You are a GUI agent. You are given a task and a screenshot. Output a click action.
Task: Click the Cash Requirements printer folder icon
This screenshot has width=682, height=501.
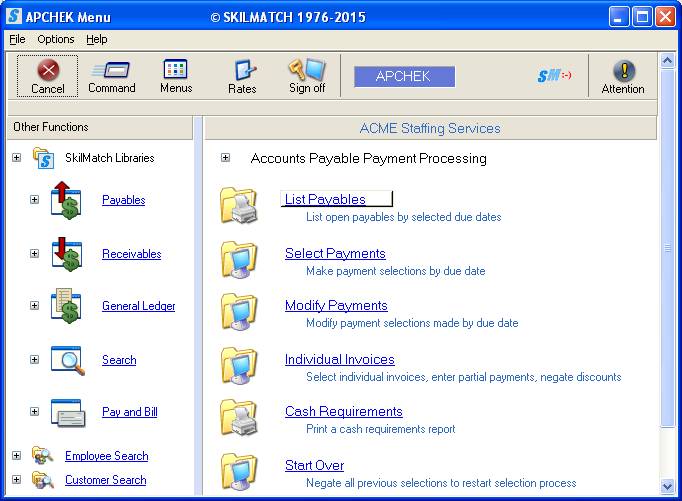(239, 418)
